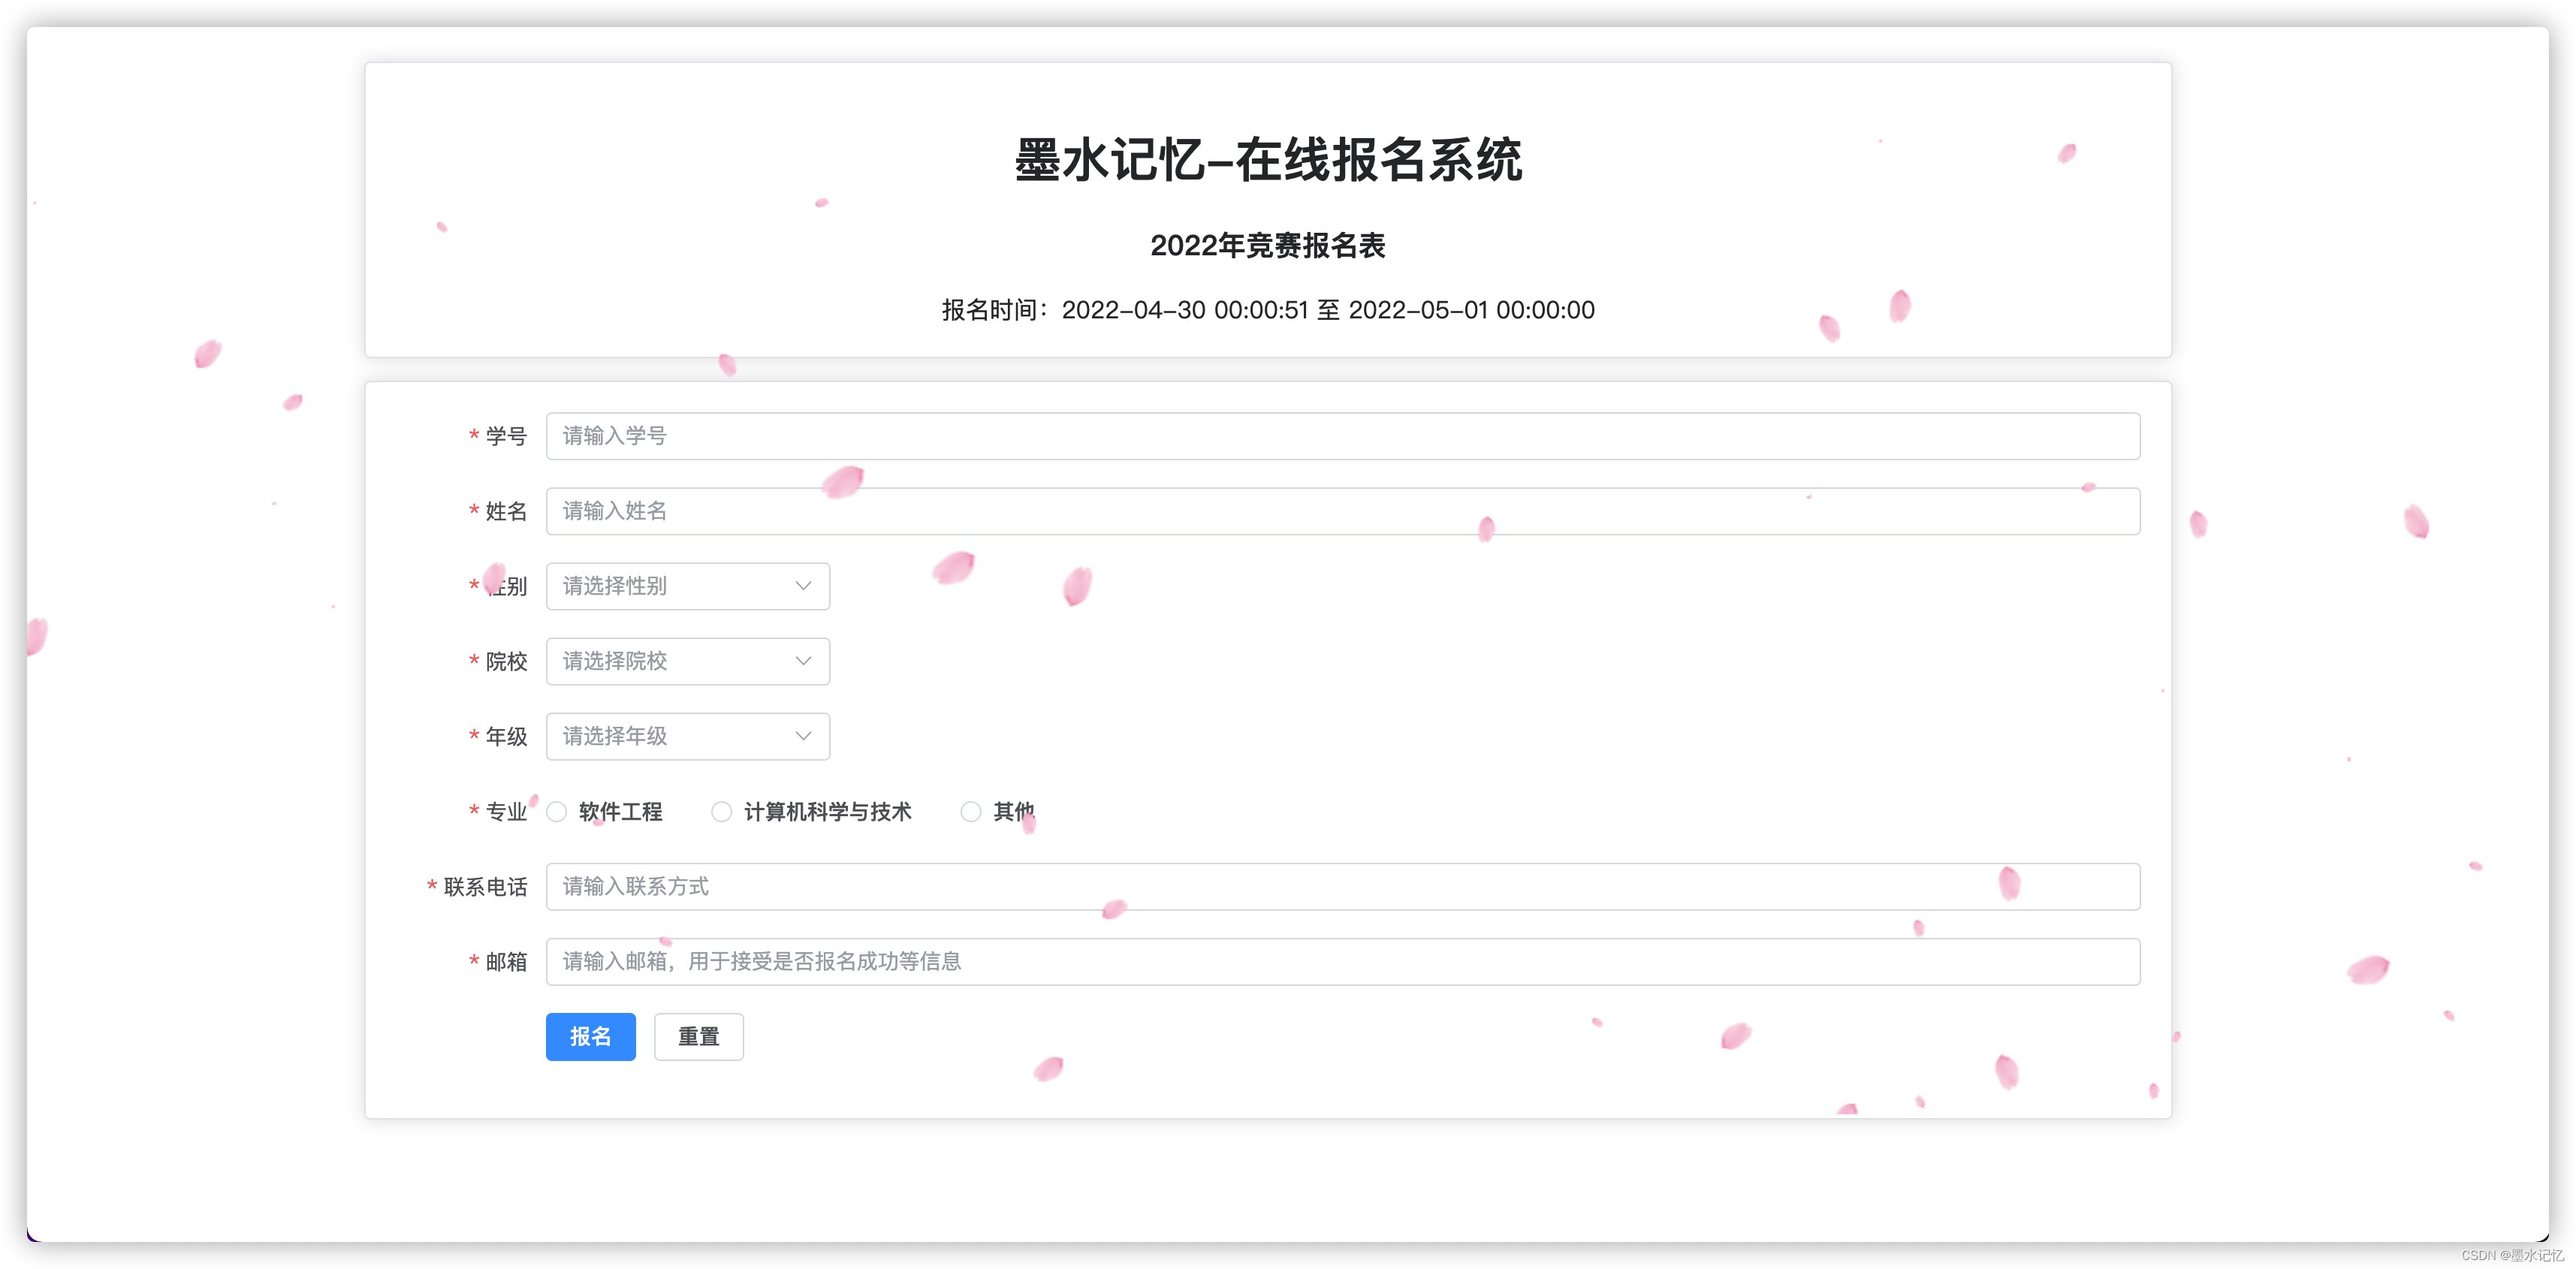Click the 重置 reset button
The image size is (2576, 1269).
tap(698, 1037)
